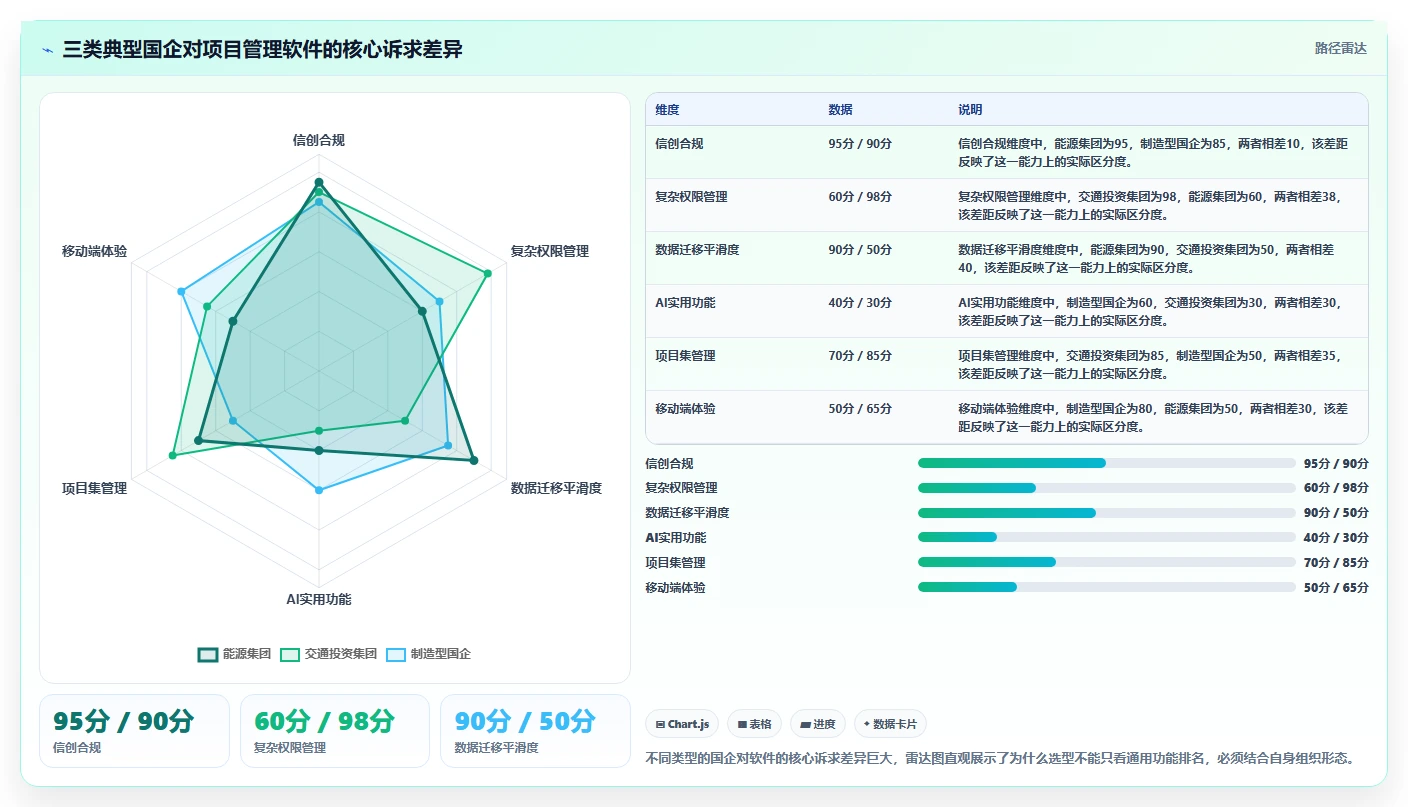Image resolution: width=1408 pixels, height=807 pixels.
Task: Click the table value 70分 / 85分
Action: (860, 356)
